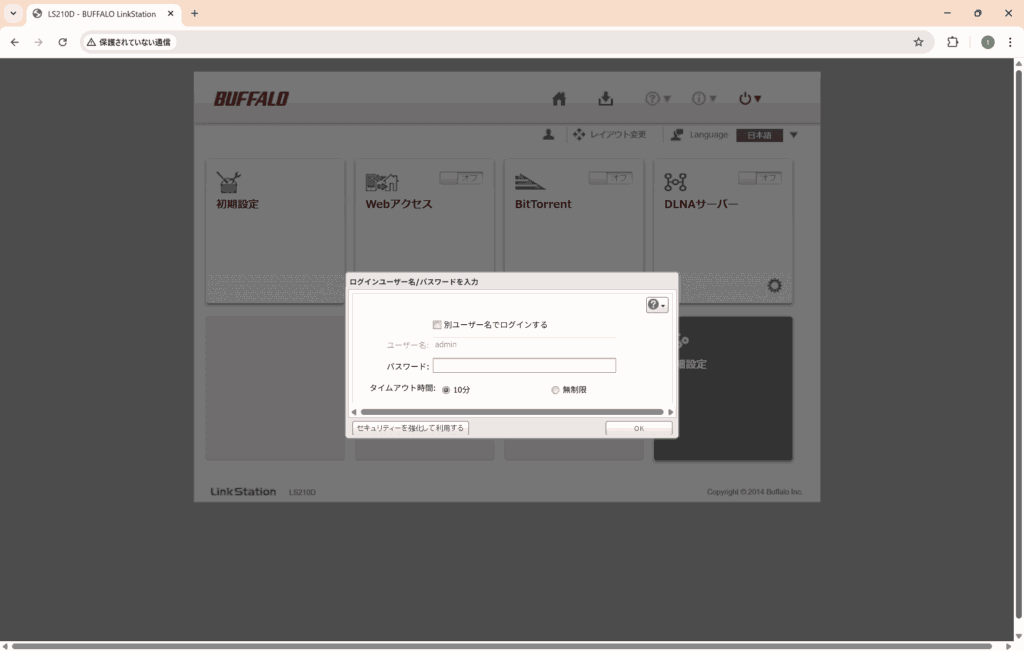Image resolution: width=1024 pixels, height=651 pixels.
Task: Select the 10分 timeout radio button
Action: tap(446, 390)
